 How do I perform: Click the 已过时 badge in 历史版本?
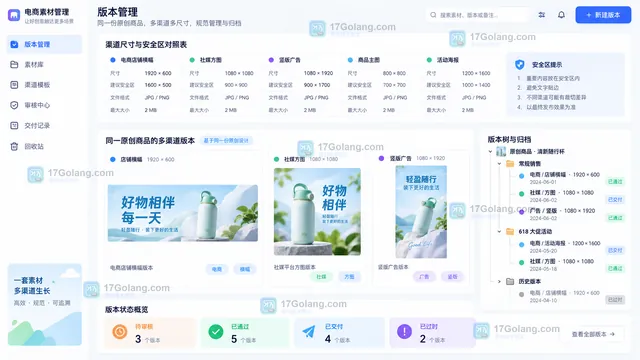[615, 300]
